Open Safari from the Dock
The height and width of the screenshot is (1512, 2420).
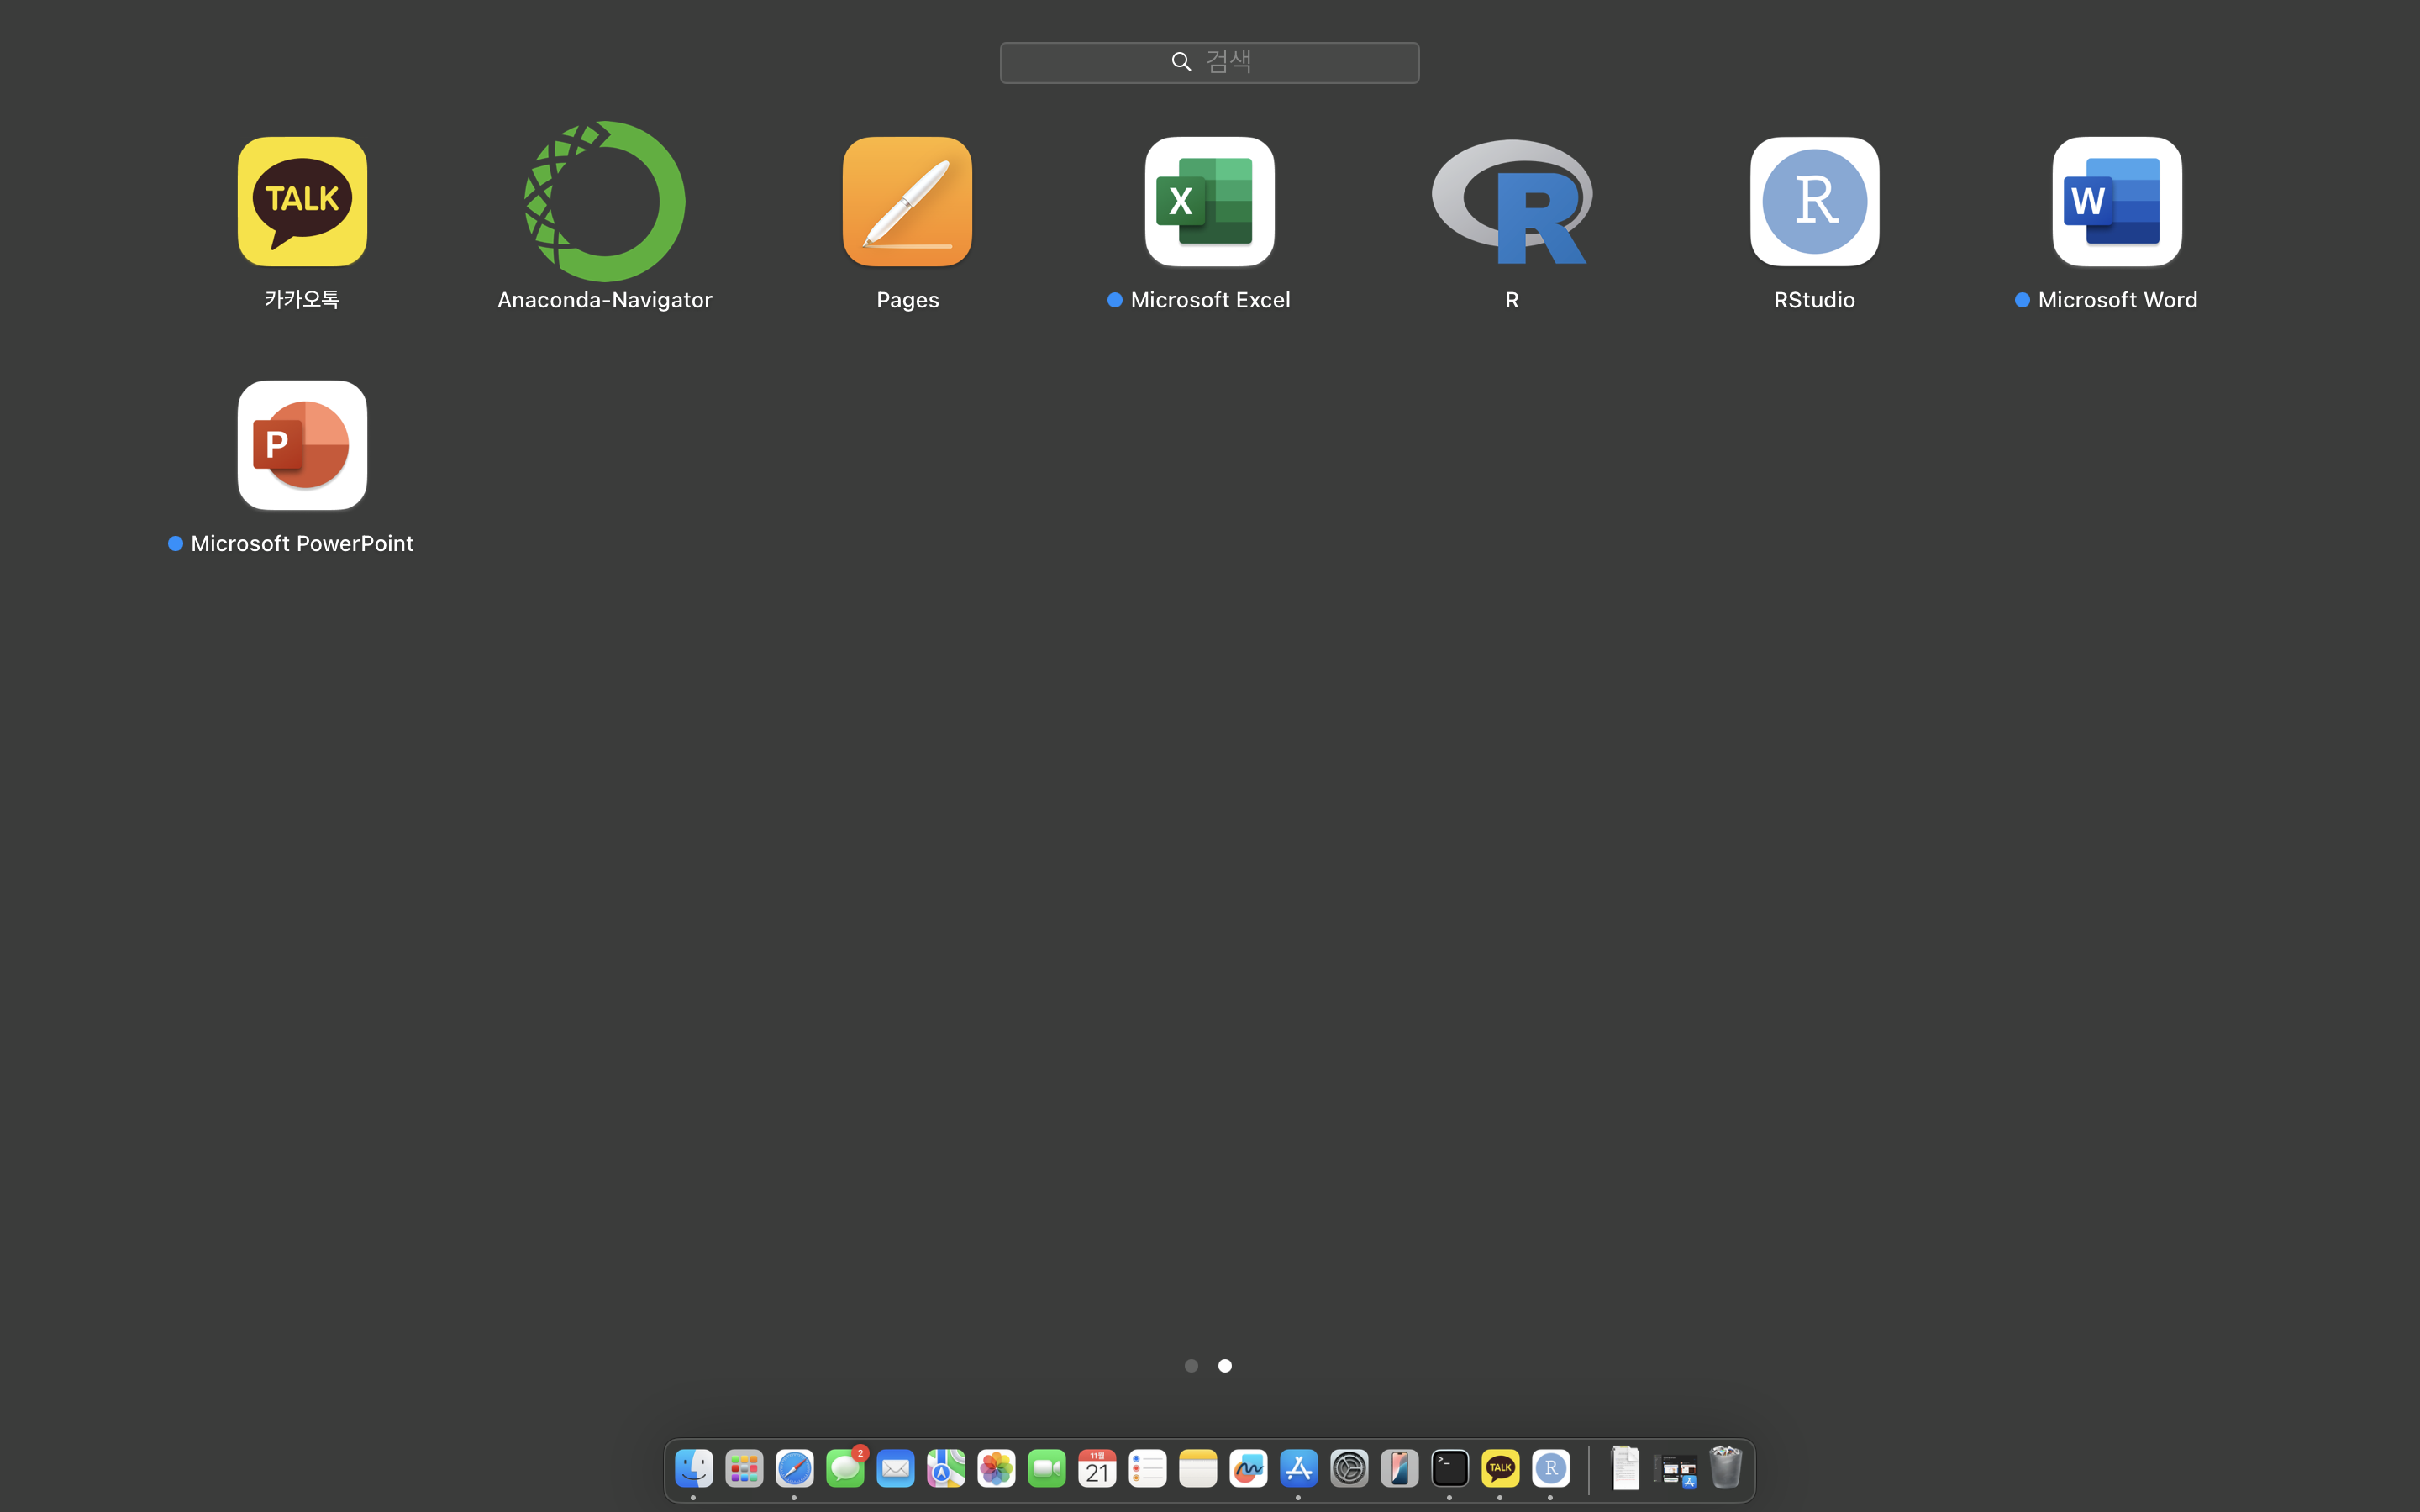point(794,1468)
